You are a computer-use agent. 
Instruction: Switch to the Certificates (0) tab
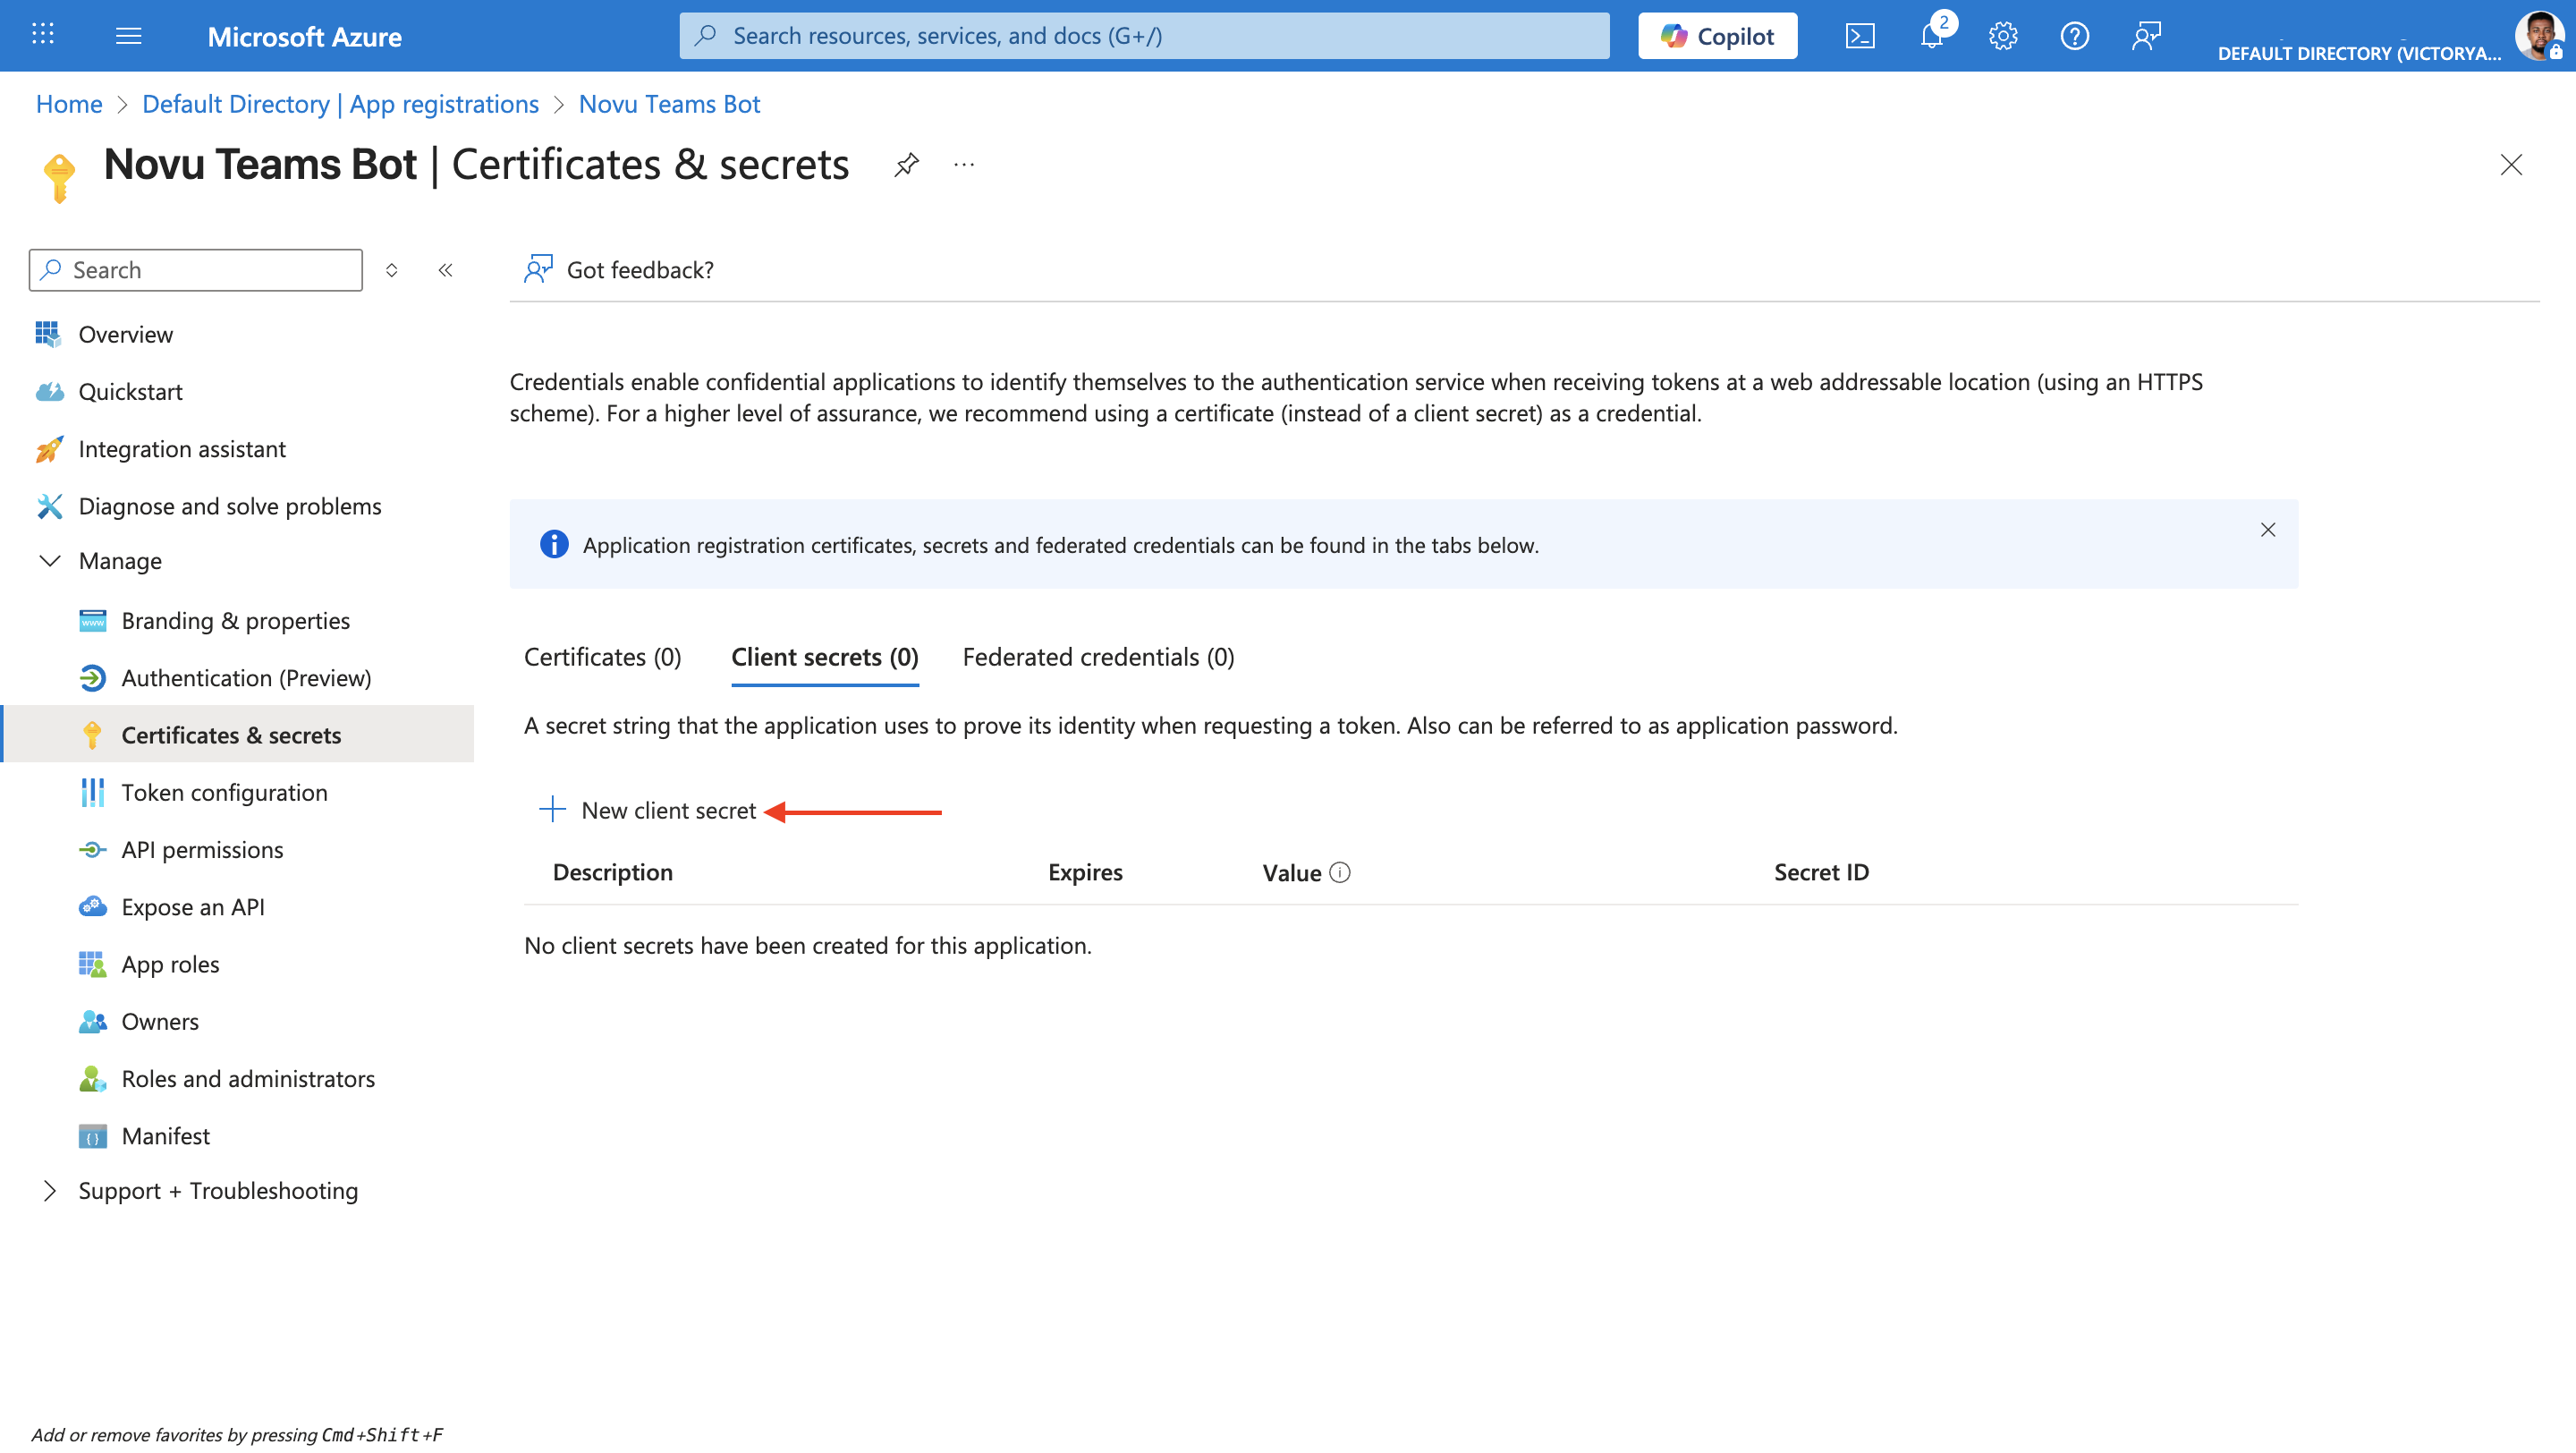pos(602,657)
